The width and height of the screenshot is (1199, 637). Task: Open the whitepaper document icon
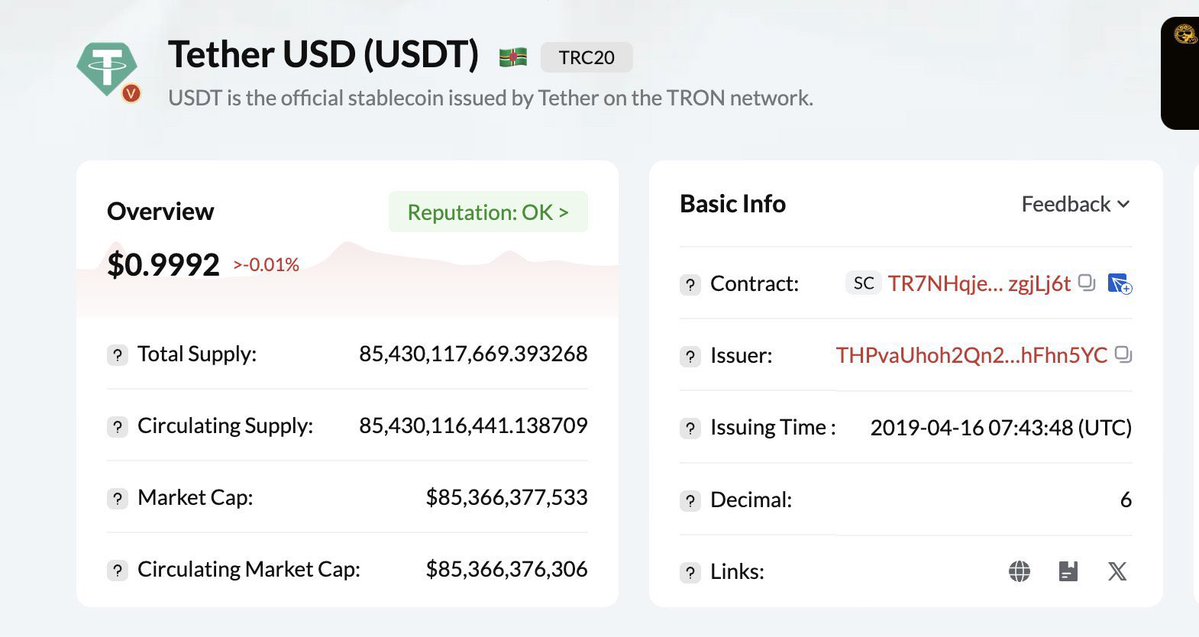coord(1068,571)
